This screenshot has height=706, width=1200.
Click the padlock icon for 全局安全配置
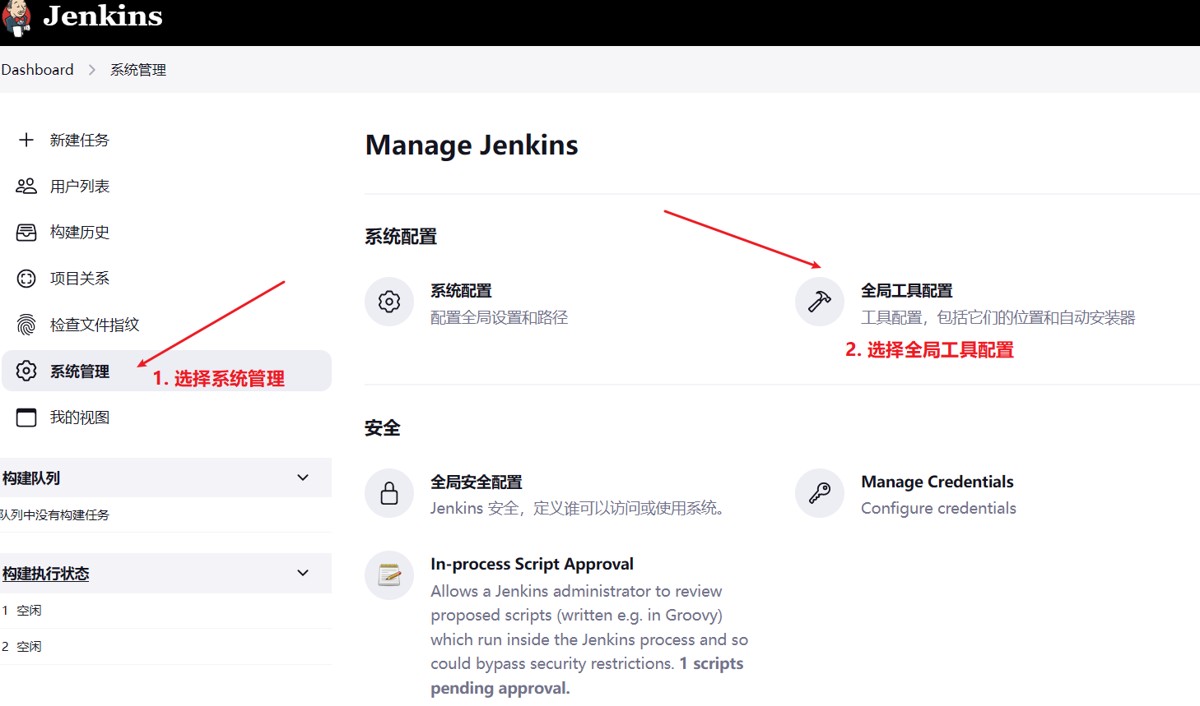coord(389,493)
